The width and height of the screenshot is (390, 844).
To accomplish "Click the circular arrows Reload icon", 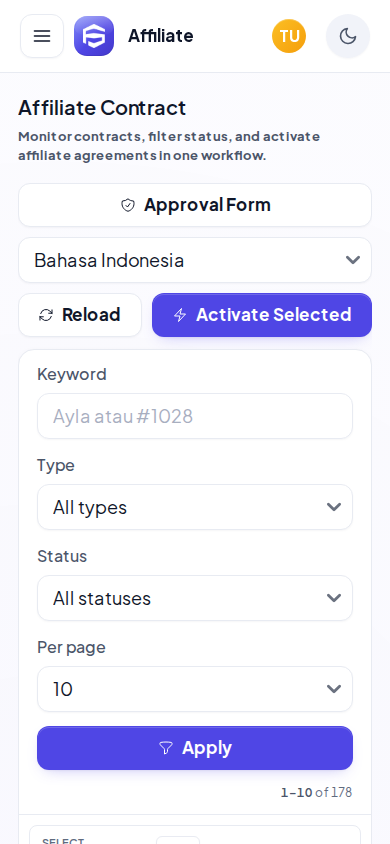I will (46, 315).
